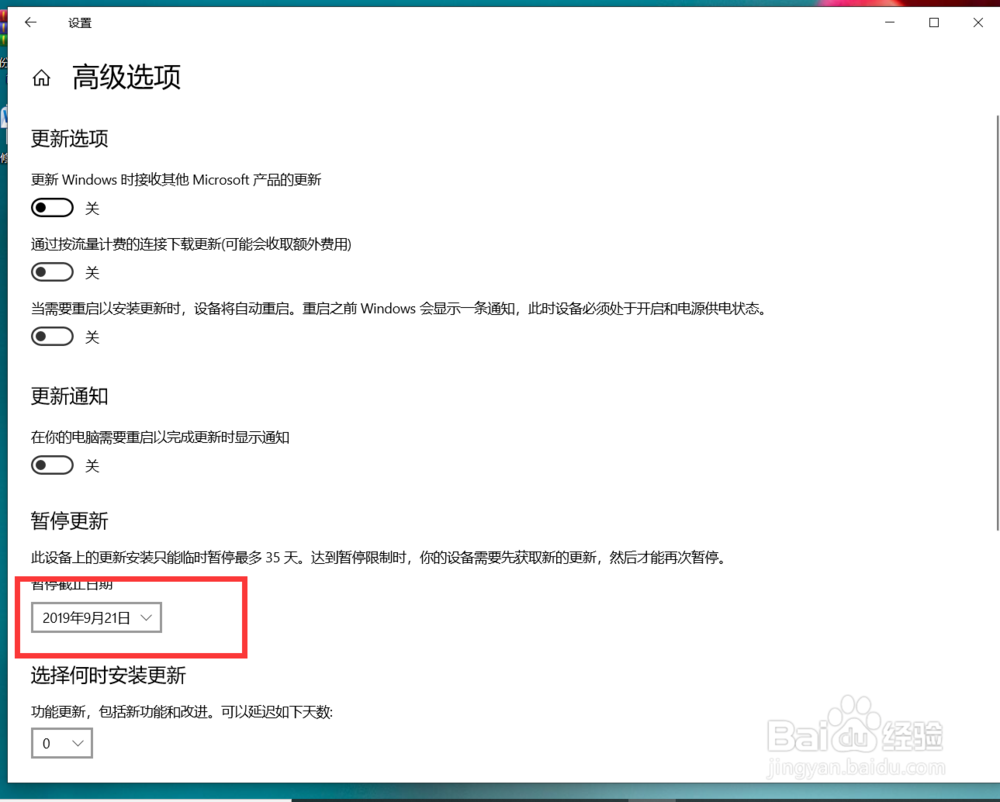
Task: Click the Home icon beside 高级选项
Action: (41, 77)
